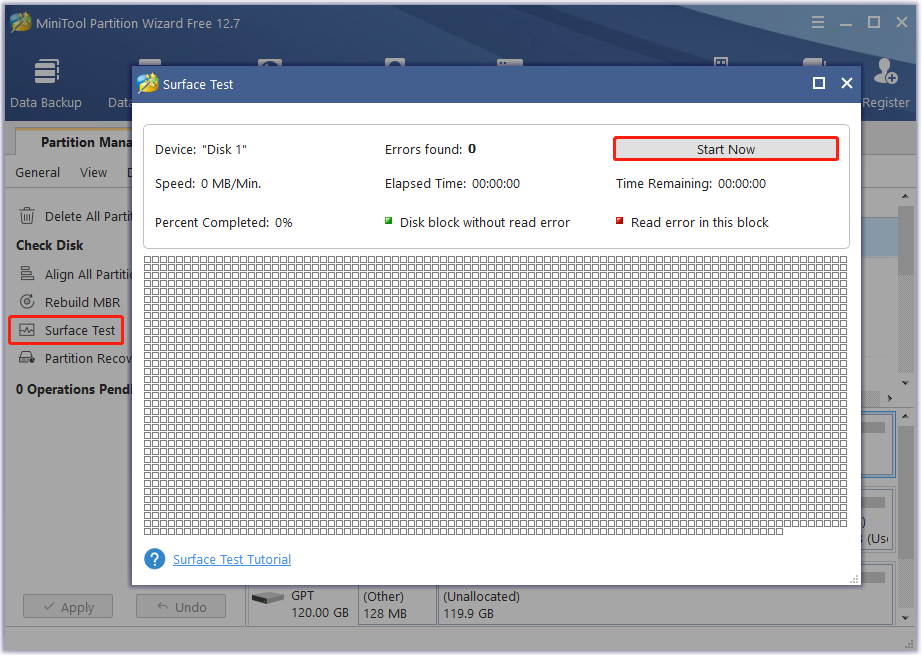Click the 'Check Disk' section heading

49,245
